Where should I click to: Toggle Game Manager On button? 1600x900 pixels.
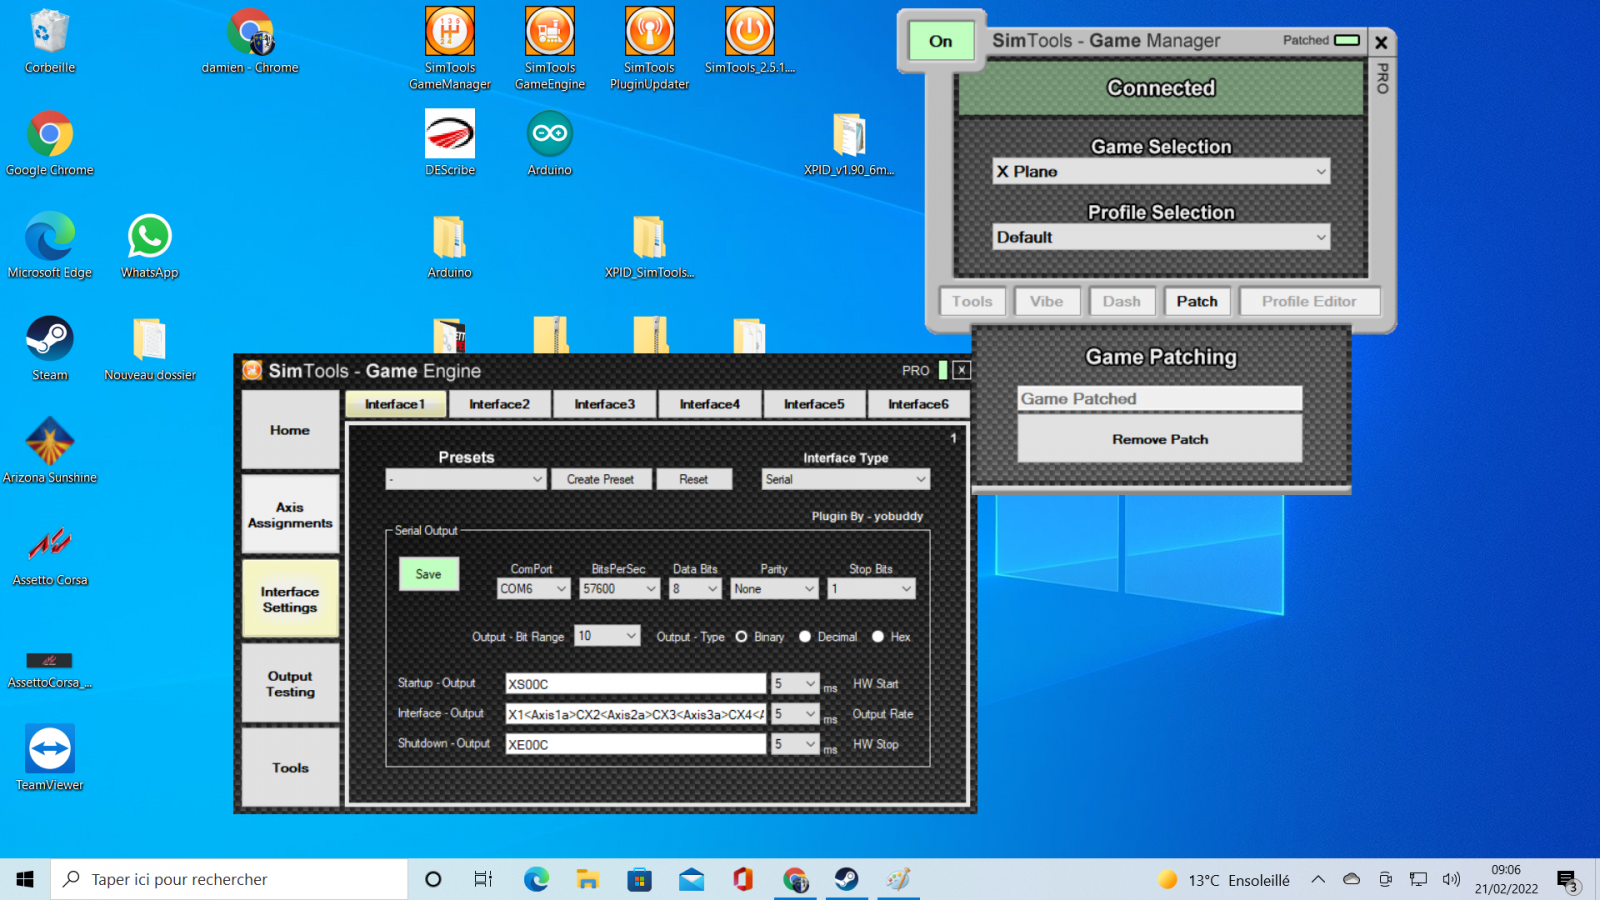941,41
